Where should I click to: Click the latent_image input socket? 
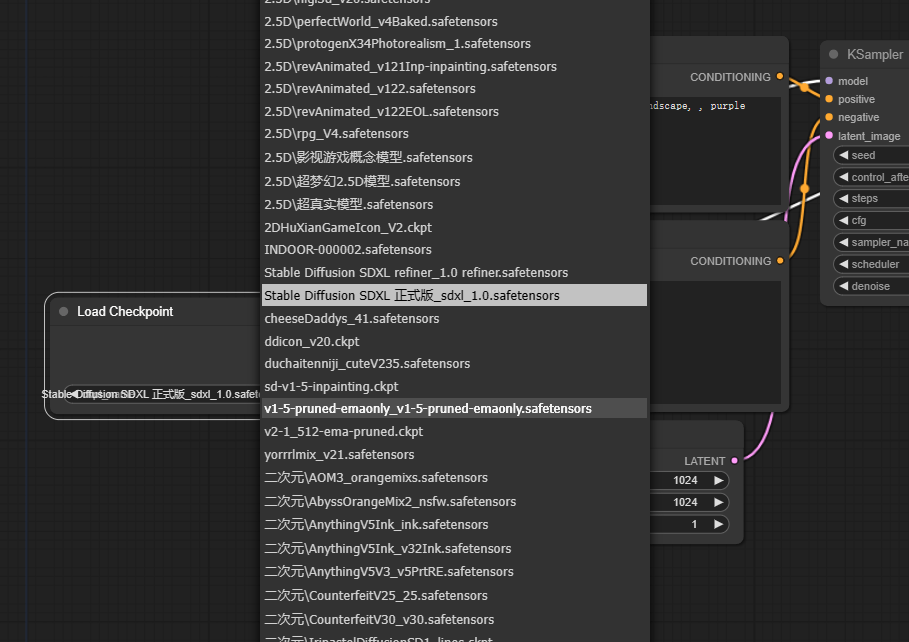(x=829, y=135)
